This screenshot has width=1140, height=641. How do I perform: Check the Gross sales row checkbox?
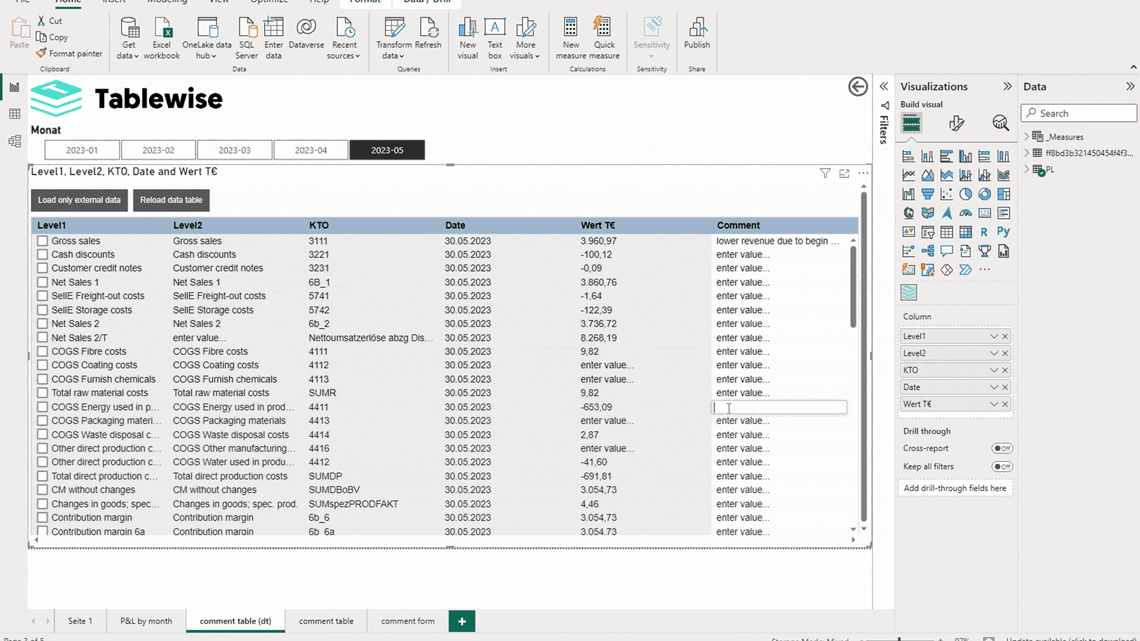click(42, 241)
